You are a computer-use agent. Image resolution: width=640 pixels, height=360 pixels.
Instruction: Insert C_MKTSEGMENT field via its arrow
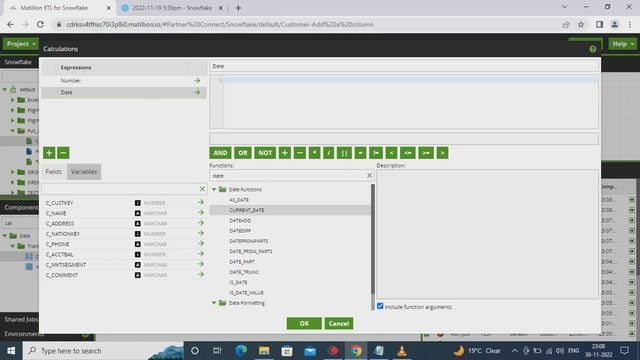click(x=200, y=264)
